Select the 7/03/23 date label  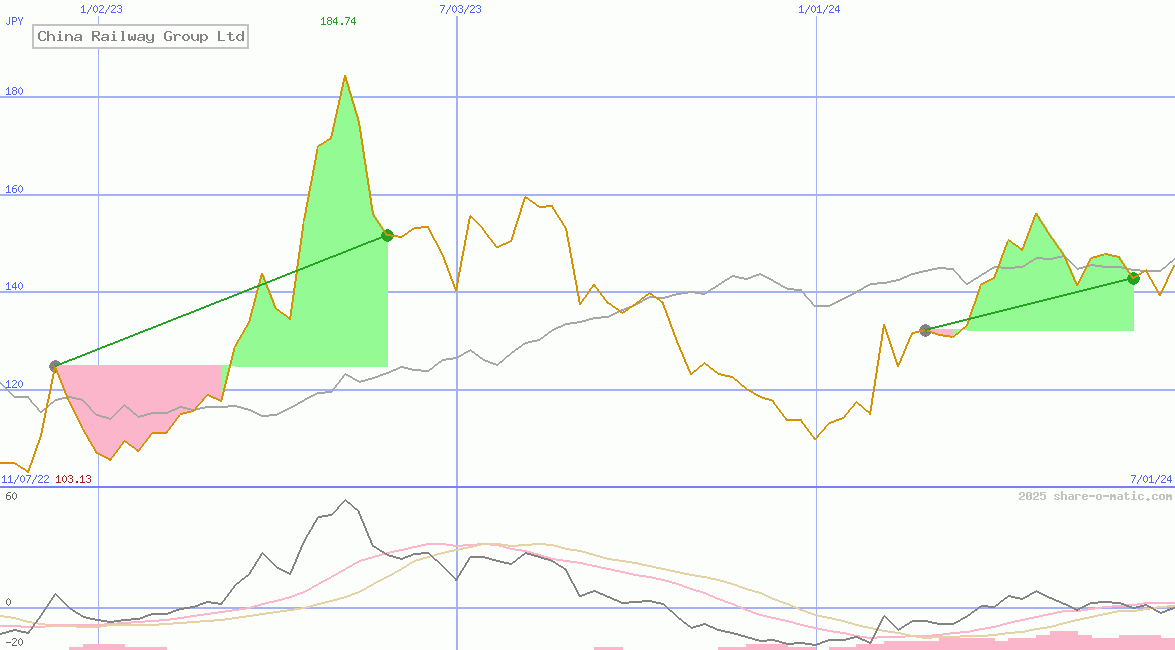click(x=458, y=9)
